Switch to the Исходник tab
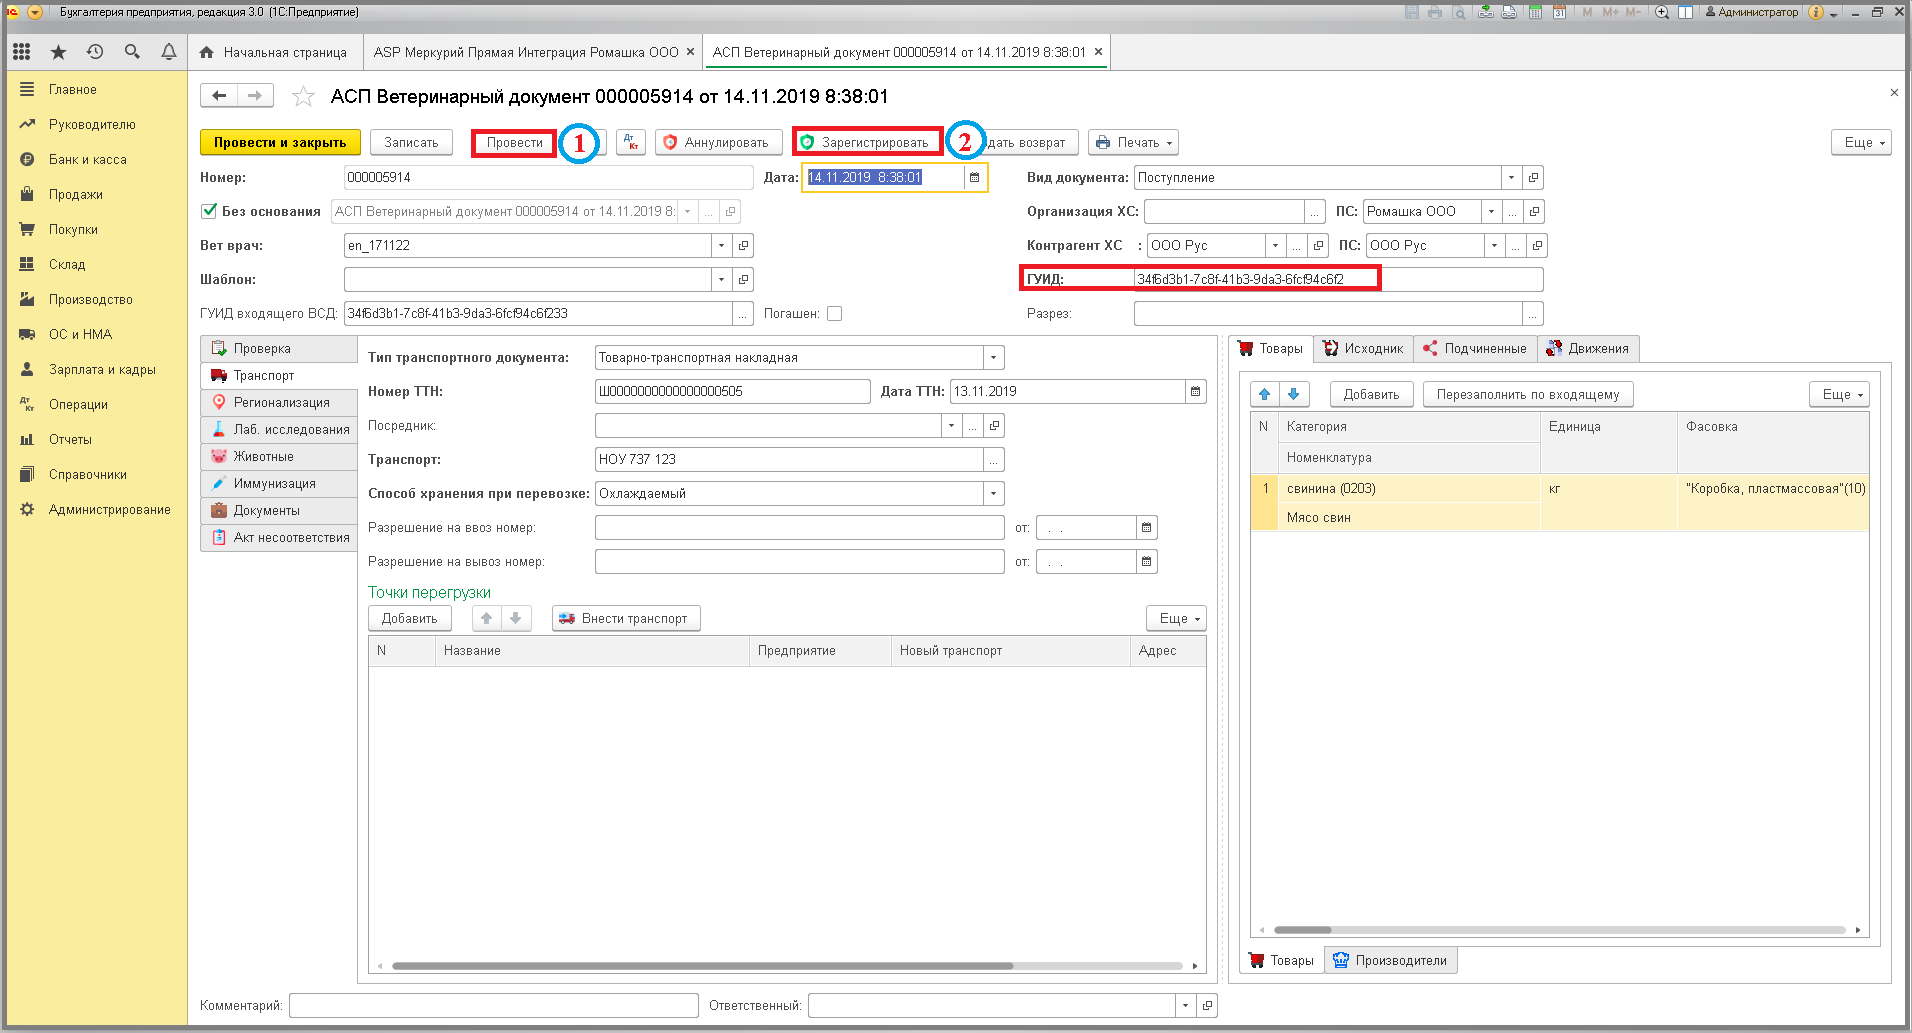Screen dimensions: 1912x1033 [1363, 348]
